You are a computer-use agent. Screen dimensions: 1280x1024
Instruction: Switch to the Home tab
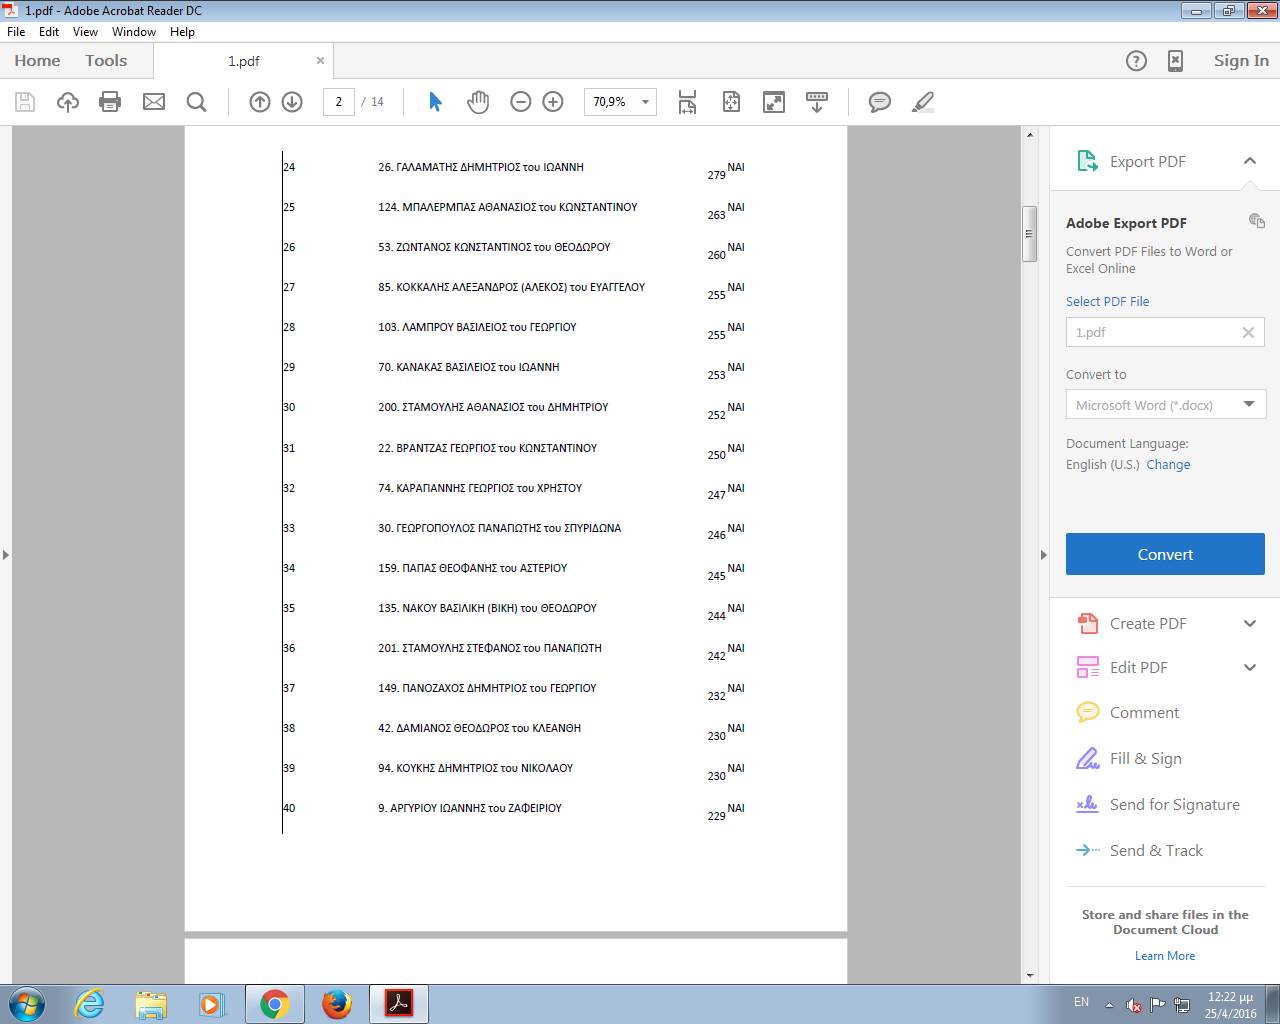click(37, 61)
